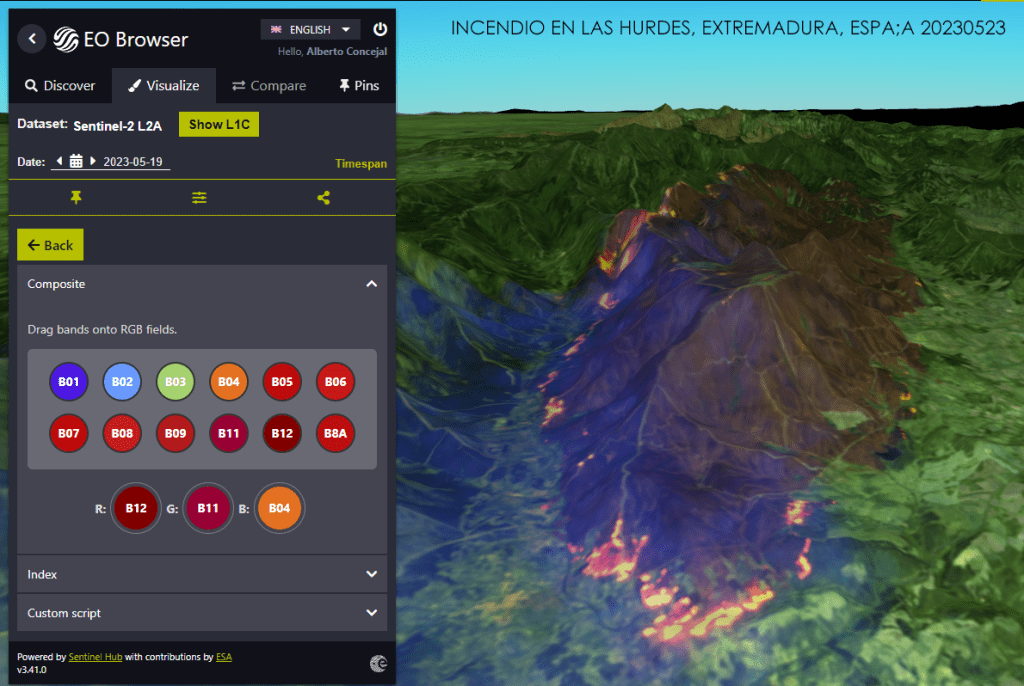1024x686 pixels.
Task: Pin the current layer with pin icon
Action: click(76, 198)
